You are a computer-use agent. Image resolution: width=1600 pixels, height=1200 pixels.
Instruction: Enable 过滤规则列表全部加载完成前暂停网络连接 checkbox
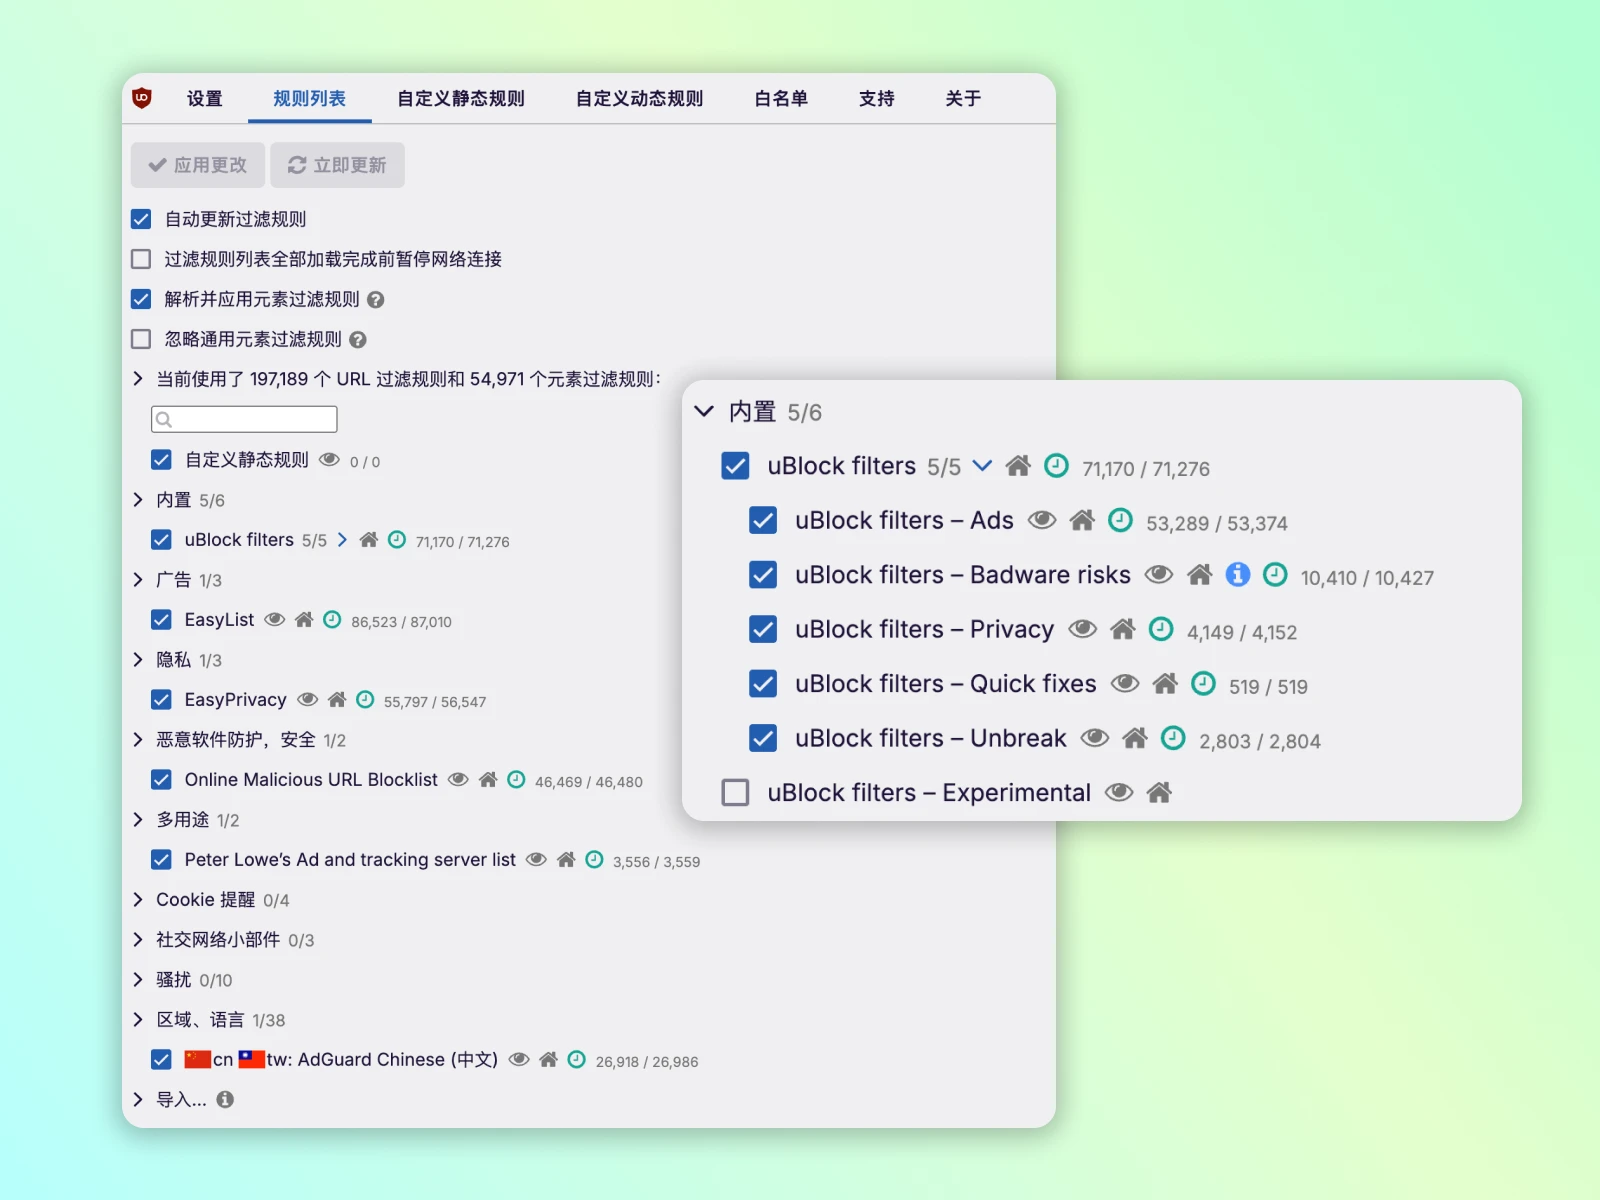pos(141,259)
